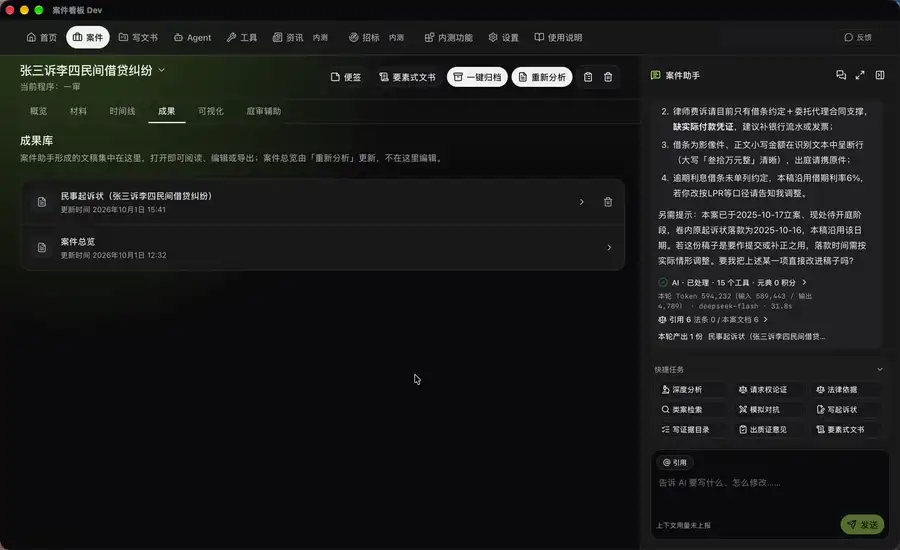The height and width of the screenshot is (550, 900).
Task: Click the clipboard icon next to 重新分析
Action: pos(588,77)
